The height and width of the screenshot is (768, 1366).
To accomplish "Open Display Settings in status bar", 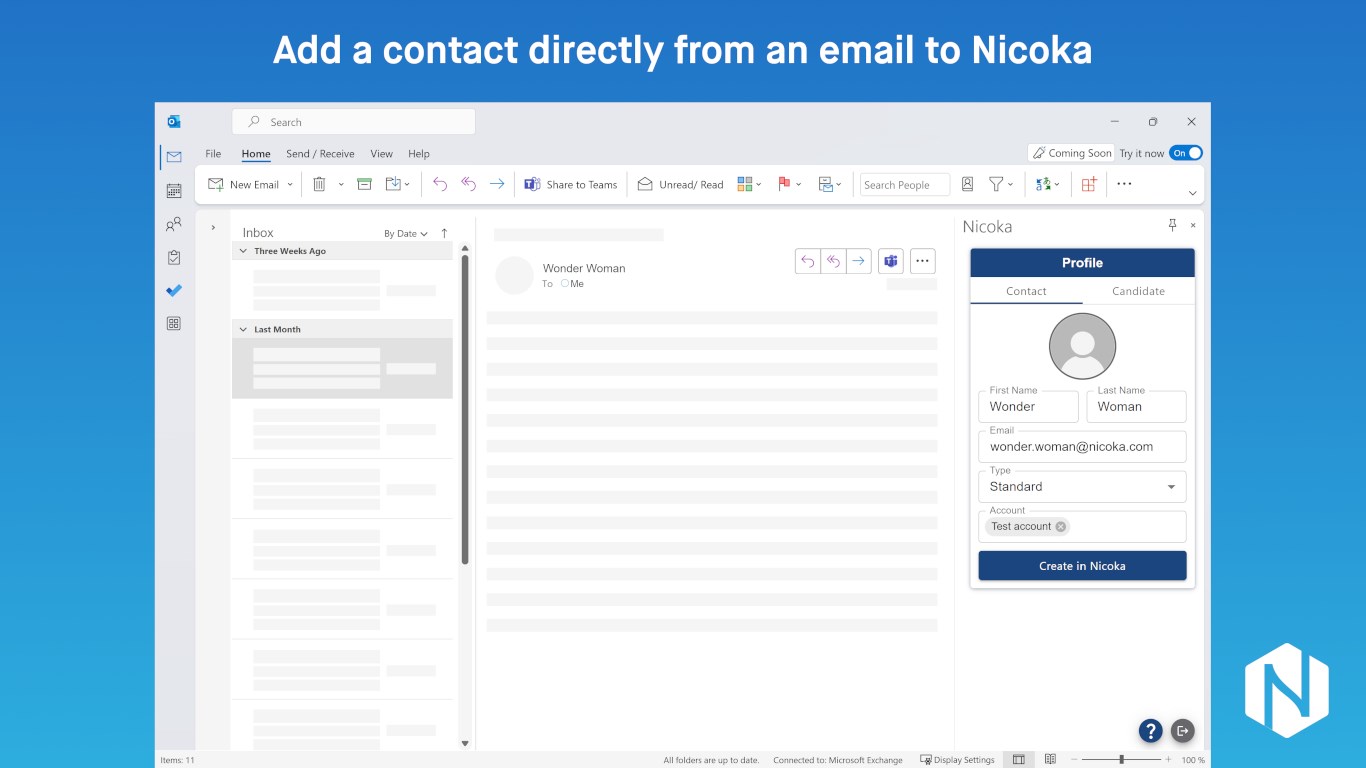I will coord(957,760).
